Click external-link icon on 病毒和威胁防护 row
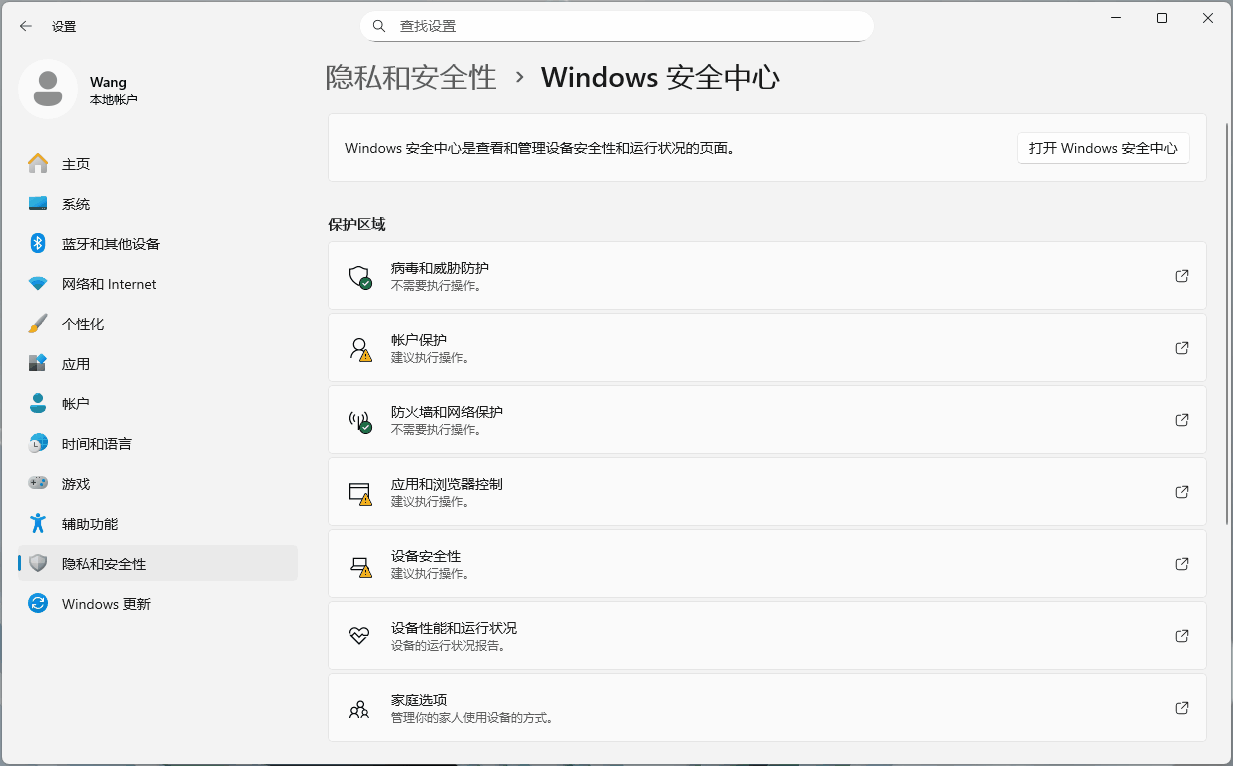1233x766 pixels. click(x=1182, y=276)
